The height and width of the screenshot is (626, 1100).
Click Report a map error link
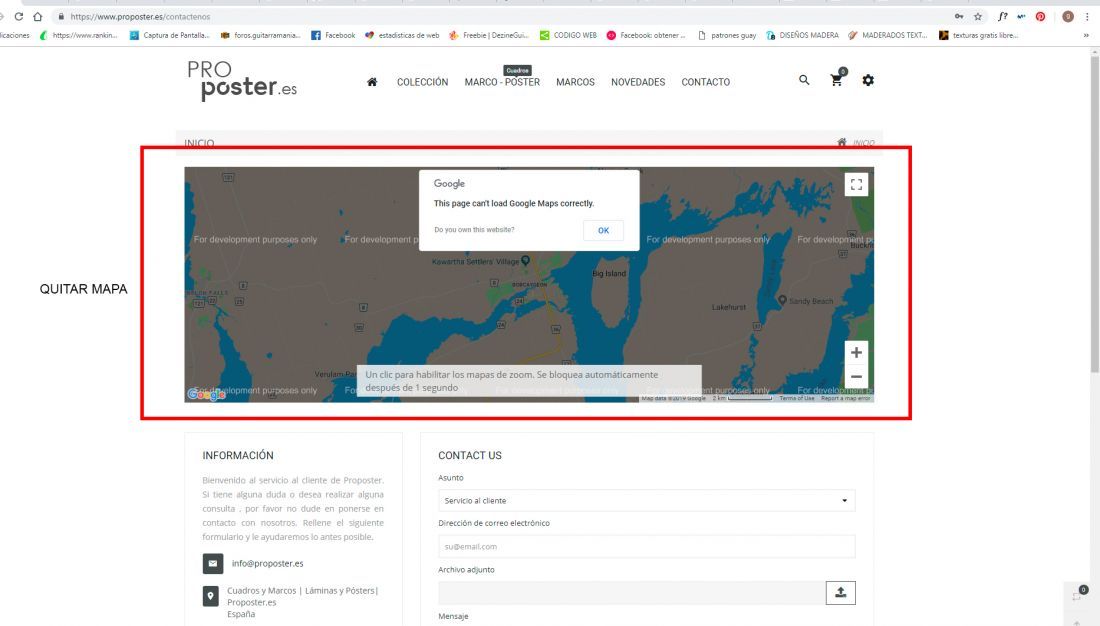point(845,398)
